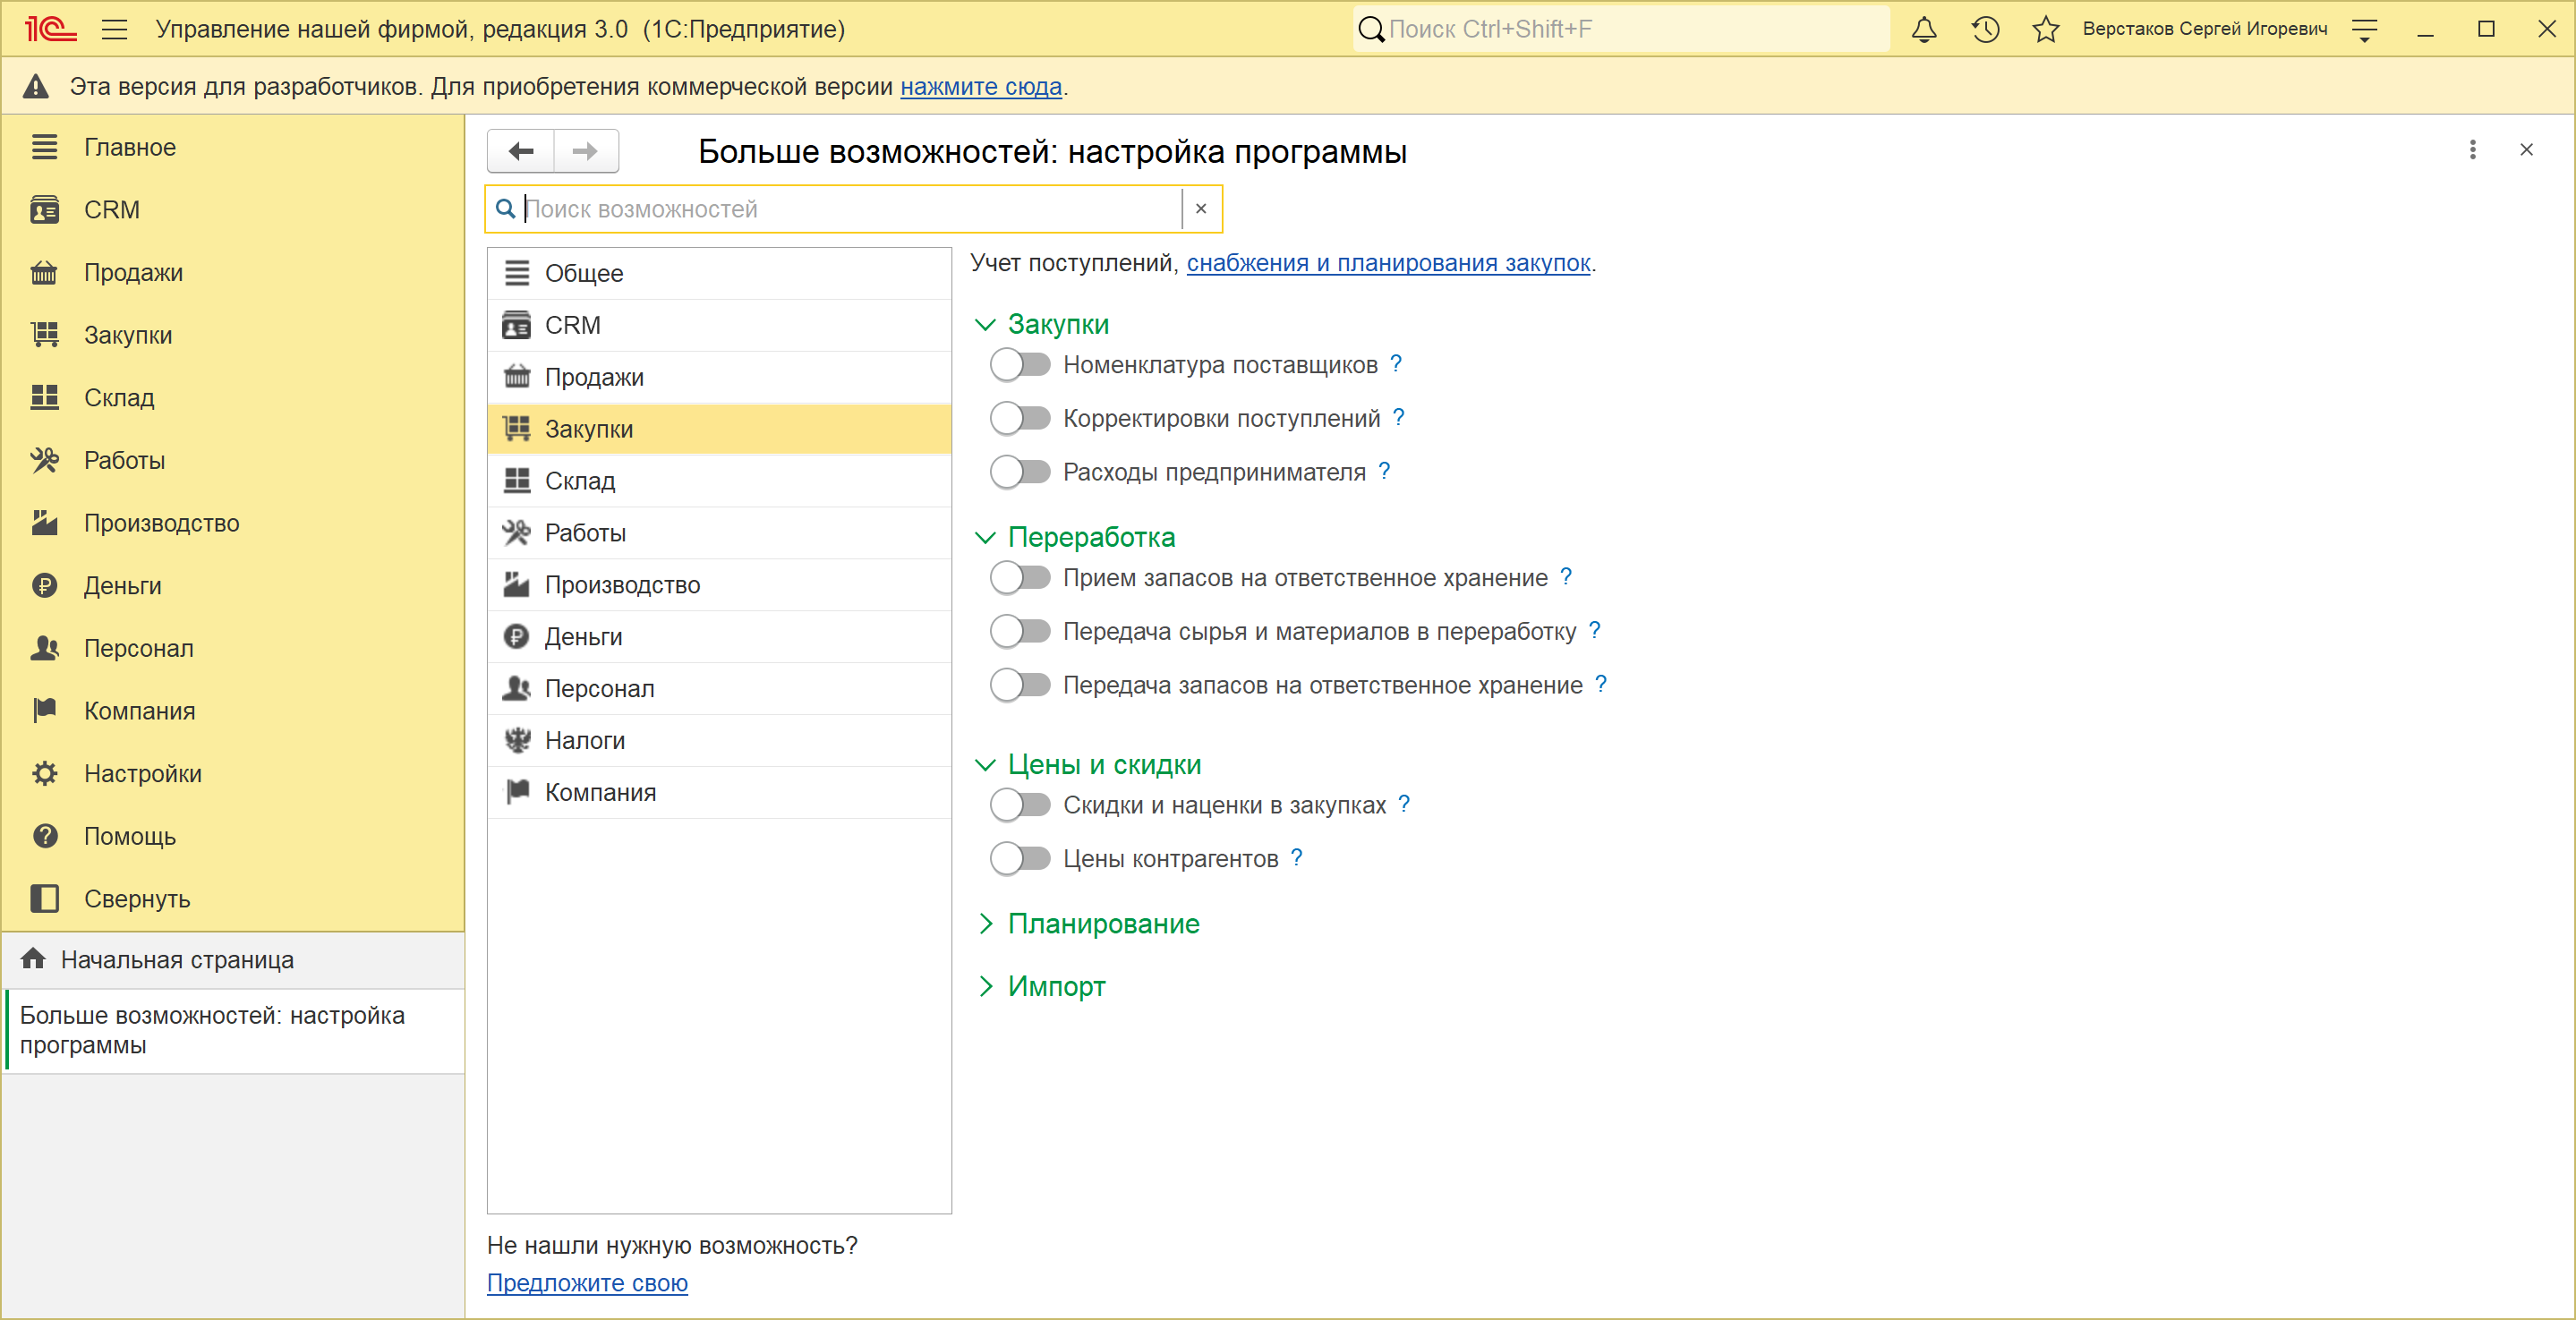Switch on Передача запасов на ответственное хранение

[x=1020, y=685]
